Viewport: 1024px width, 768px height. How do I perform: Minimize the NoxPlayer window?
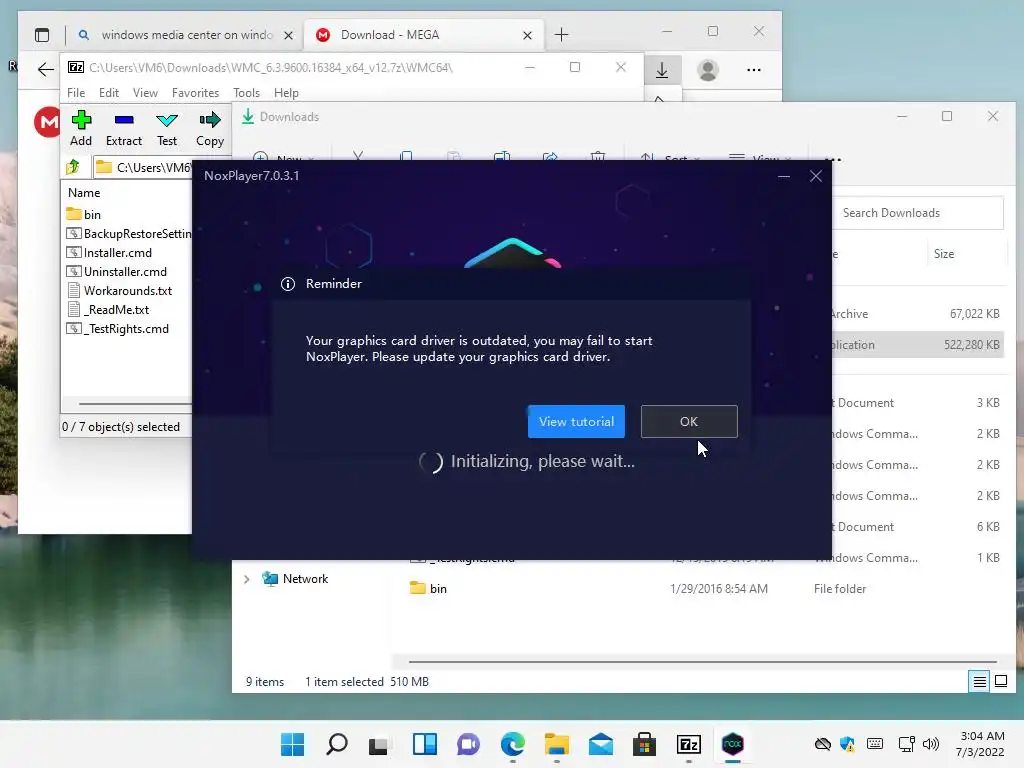pos(784,176)
